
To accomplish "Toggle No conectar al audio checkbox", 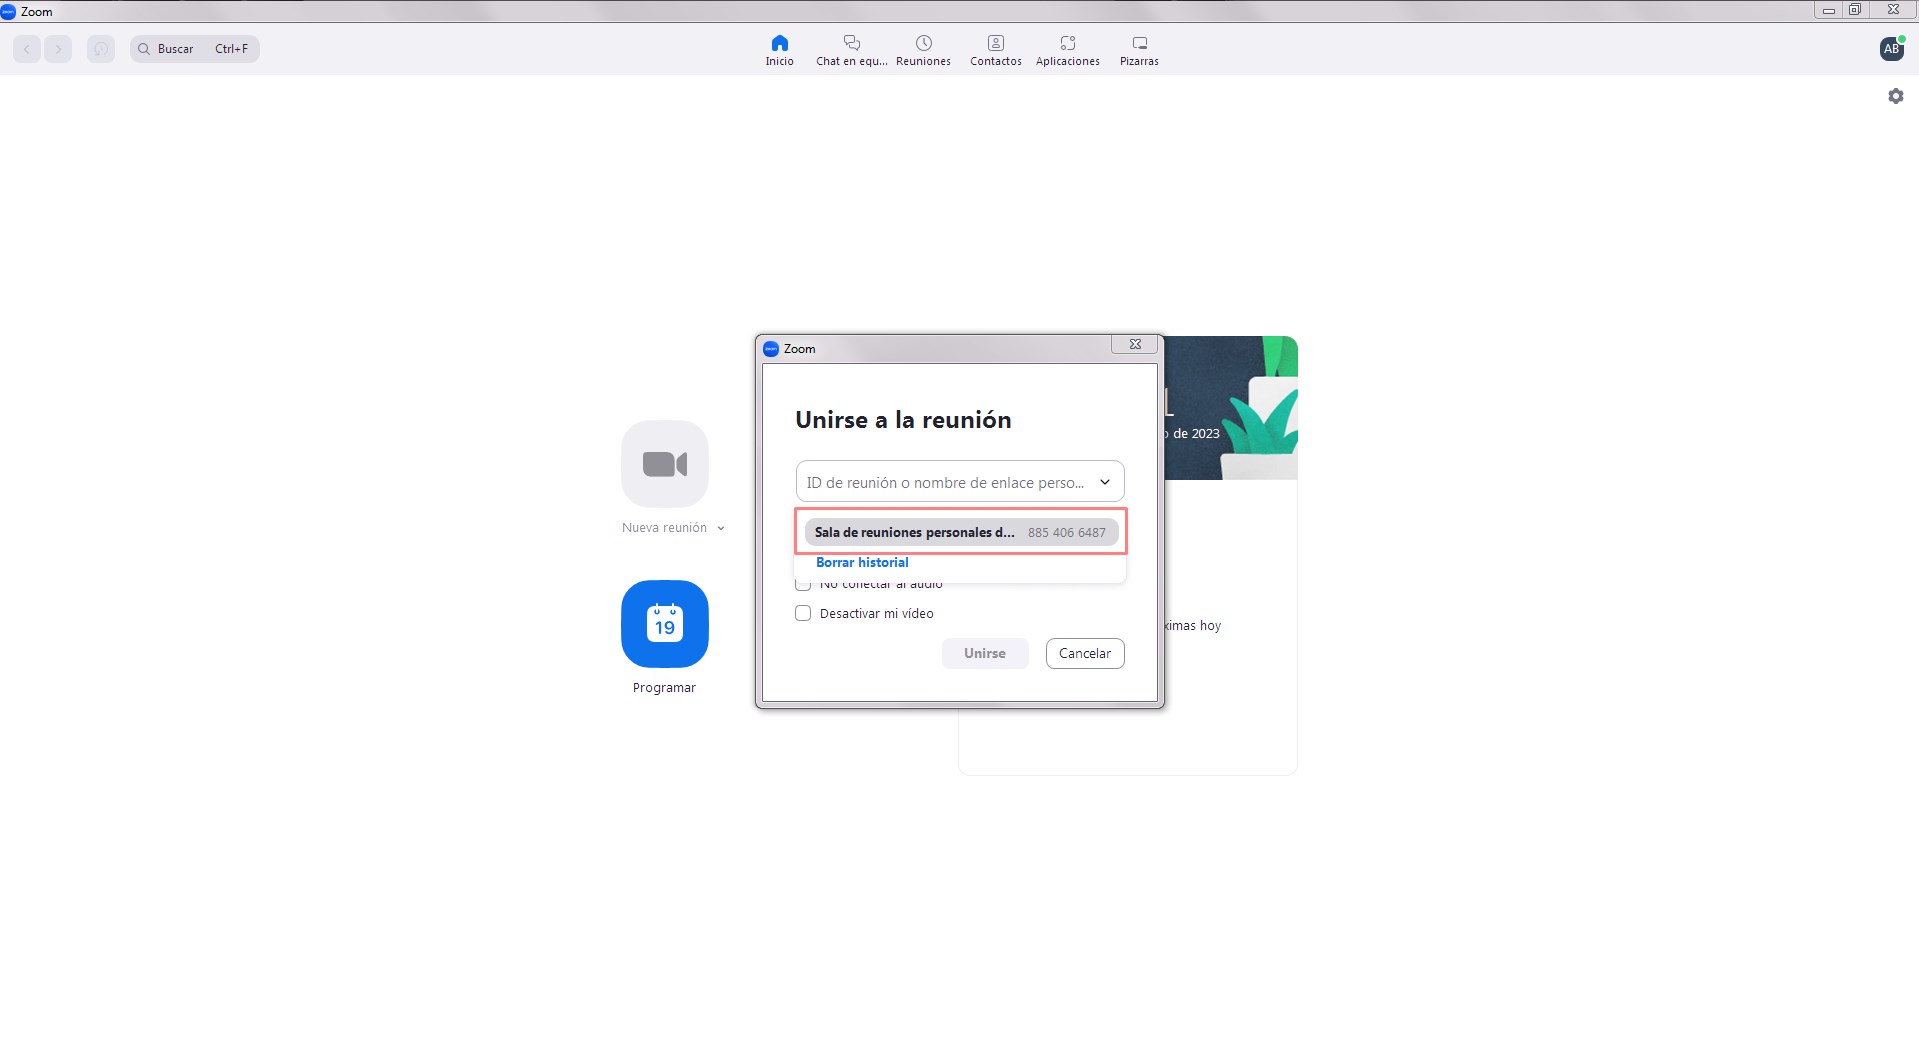I will point(803,584).
